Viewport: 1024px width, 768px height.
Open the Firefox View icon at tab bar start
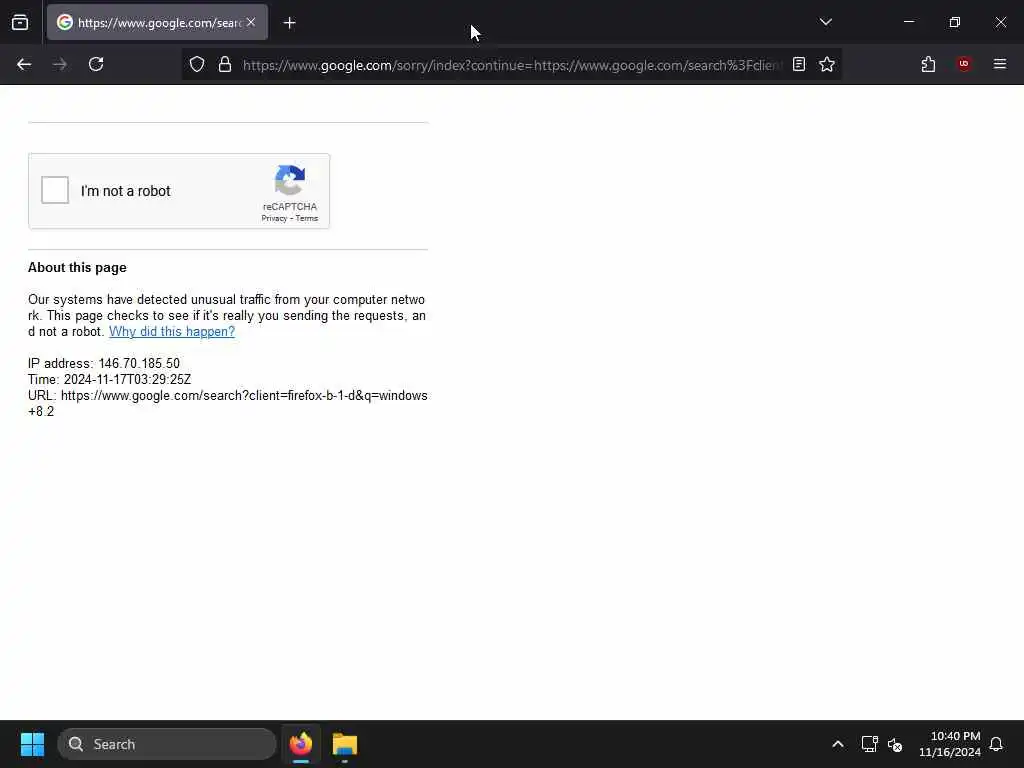(x=20, y=22)
